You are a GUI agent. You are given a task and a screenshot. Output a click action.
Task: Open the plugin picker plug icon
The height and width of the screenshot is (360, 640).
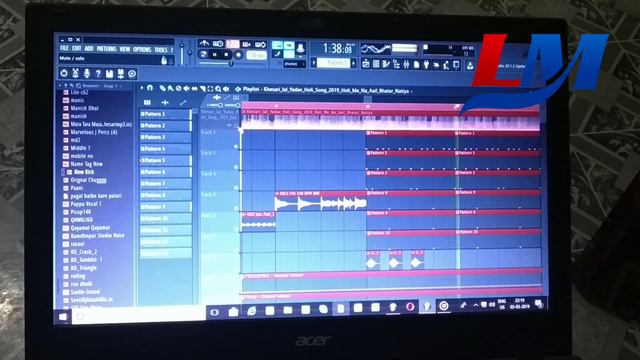pos(426,64)
